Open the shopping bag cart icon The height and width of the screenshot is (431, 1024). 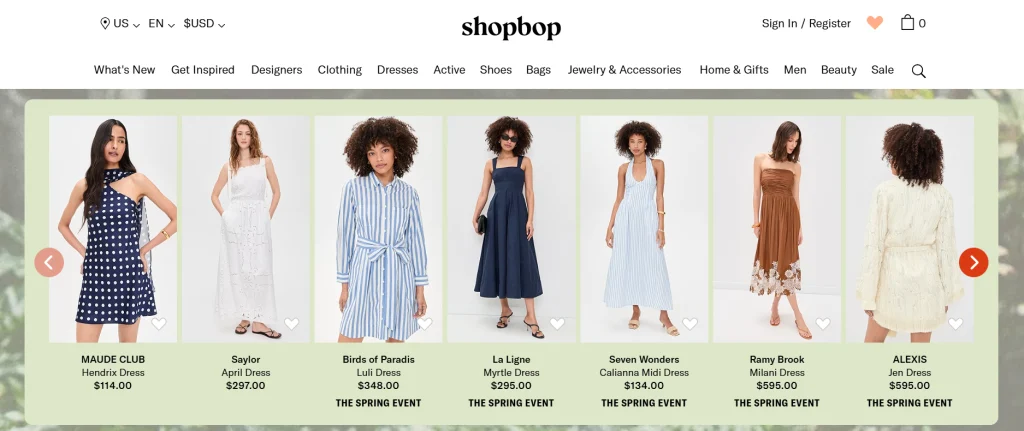pos(907,23)
